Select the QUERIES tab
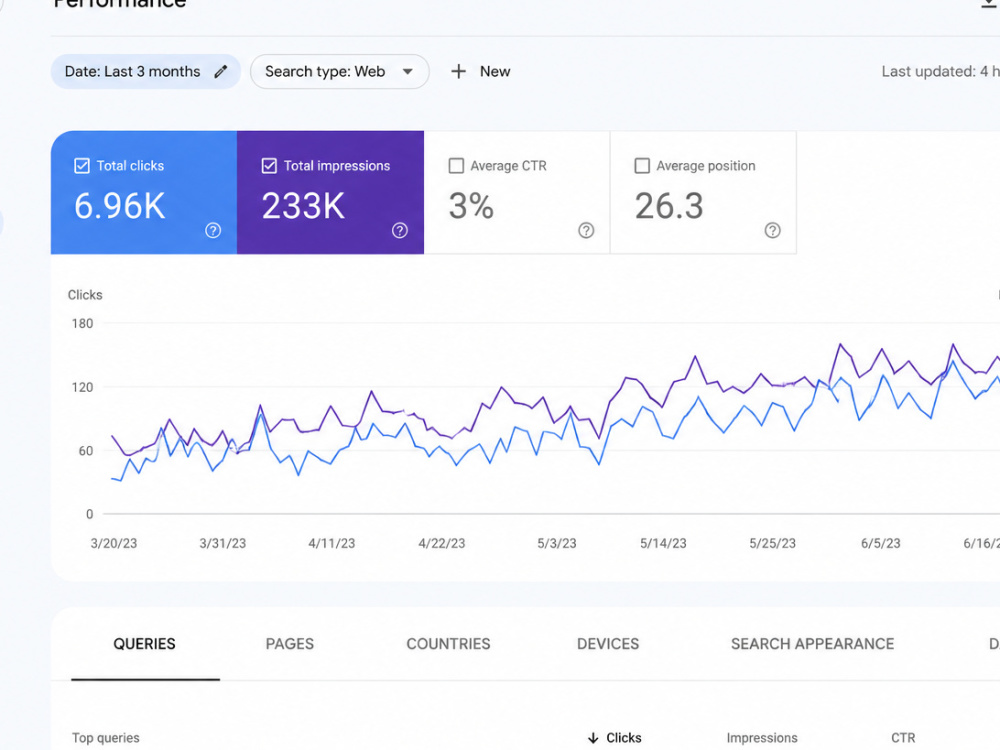The image size is (1000, 750). point(145,644)
